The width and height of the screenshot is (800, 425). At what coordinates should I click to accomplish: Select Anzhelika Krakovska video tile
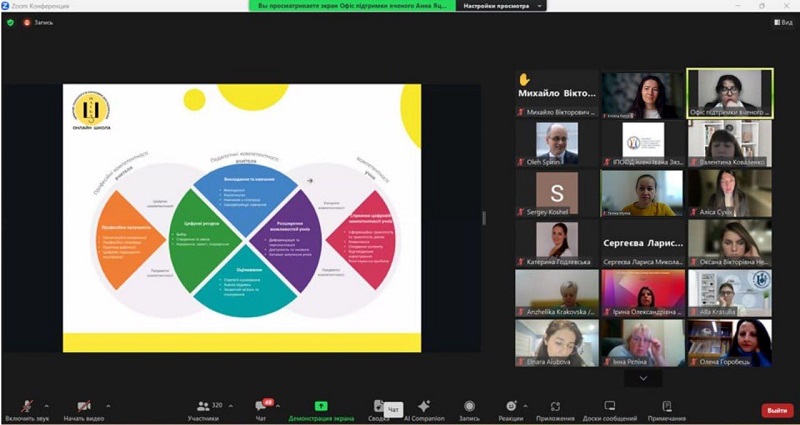(557, 293)
